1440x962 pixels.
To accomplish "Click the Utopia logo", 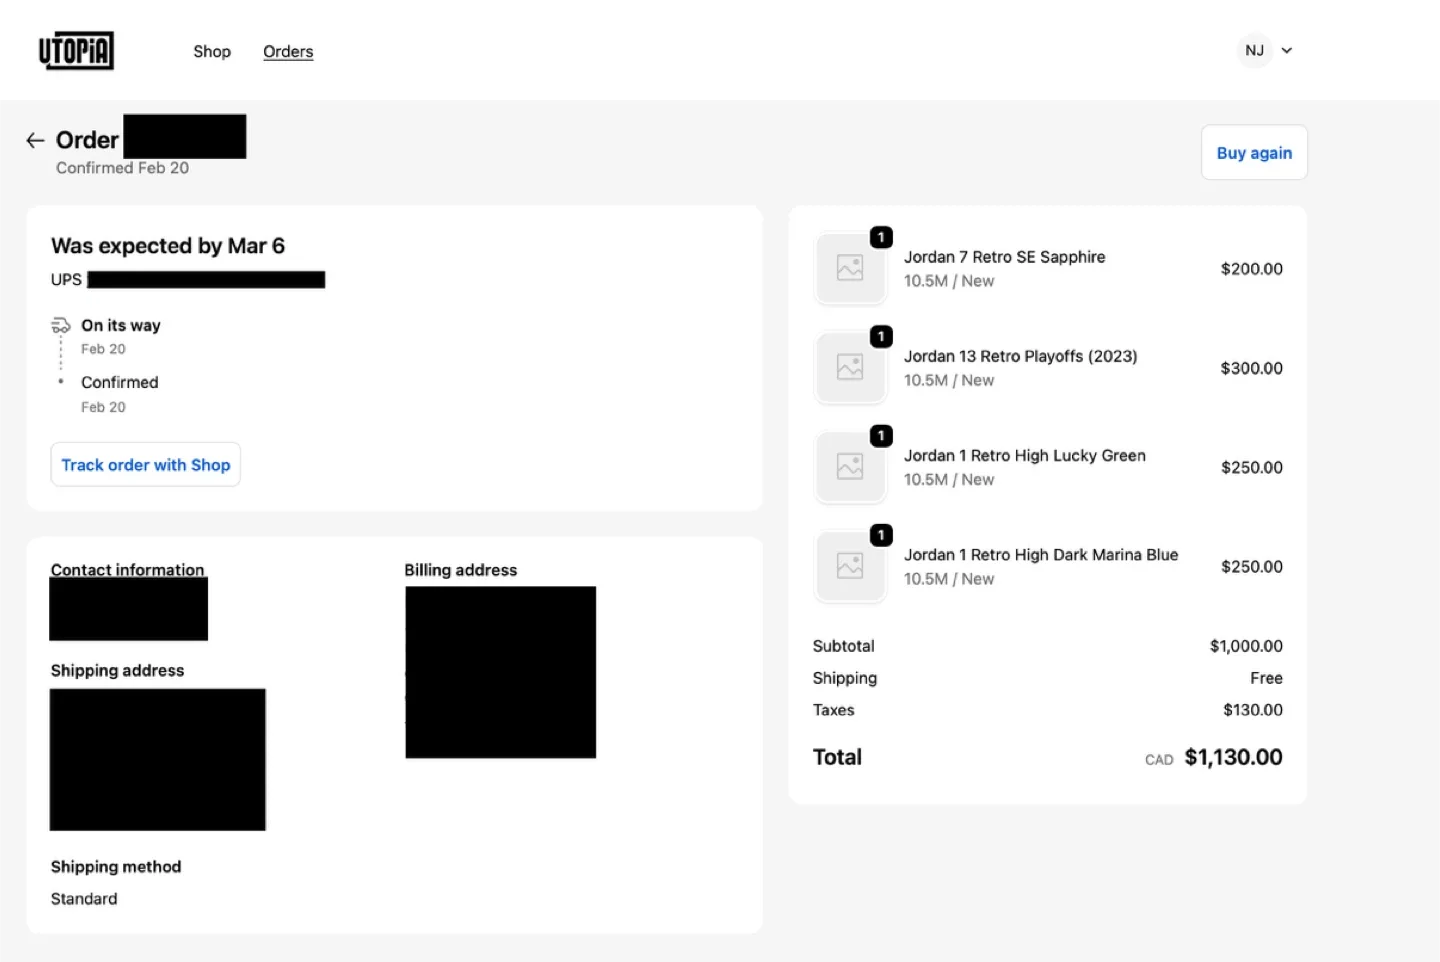I will click(76, 51).
